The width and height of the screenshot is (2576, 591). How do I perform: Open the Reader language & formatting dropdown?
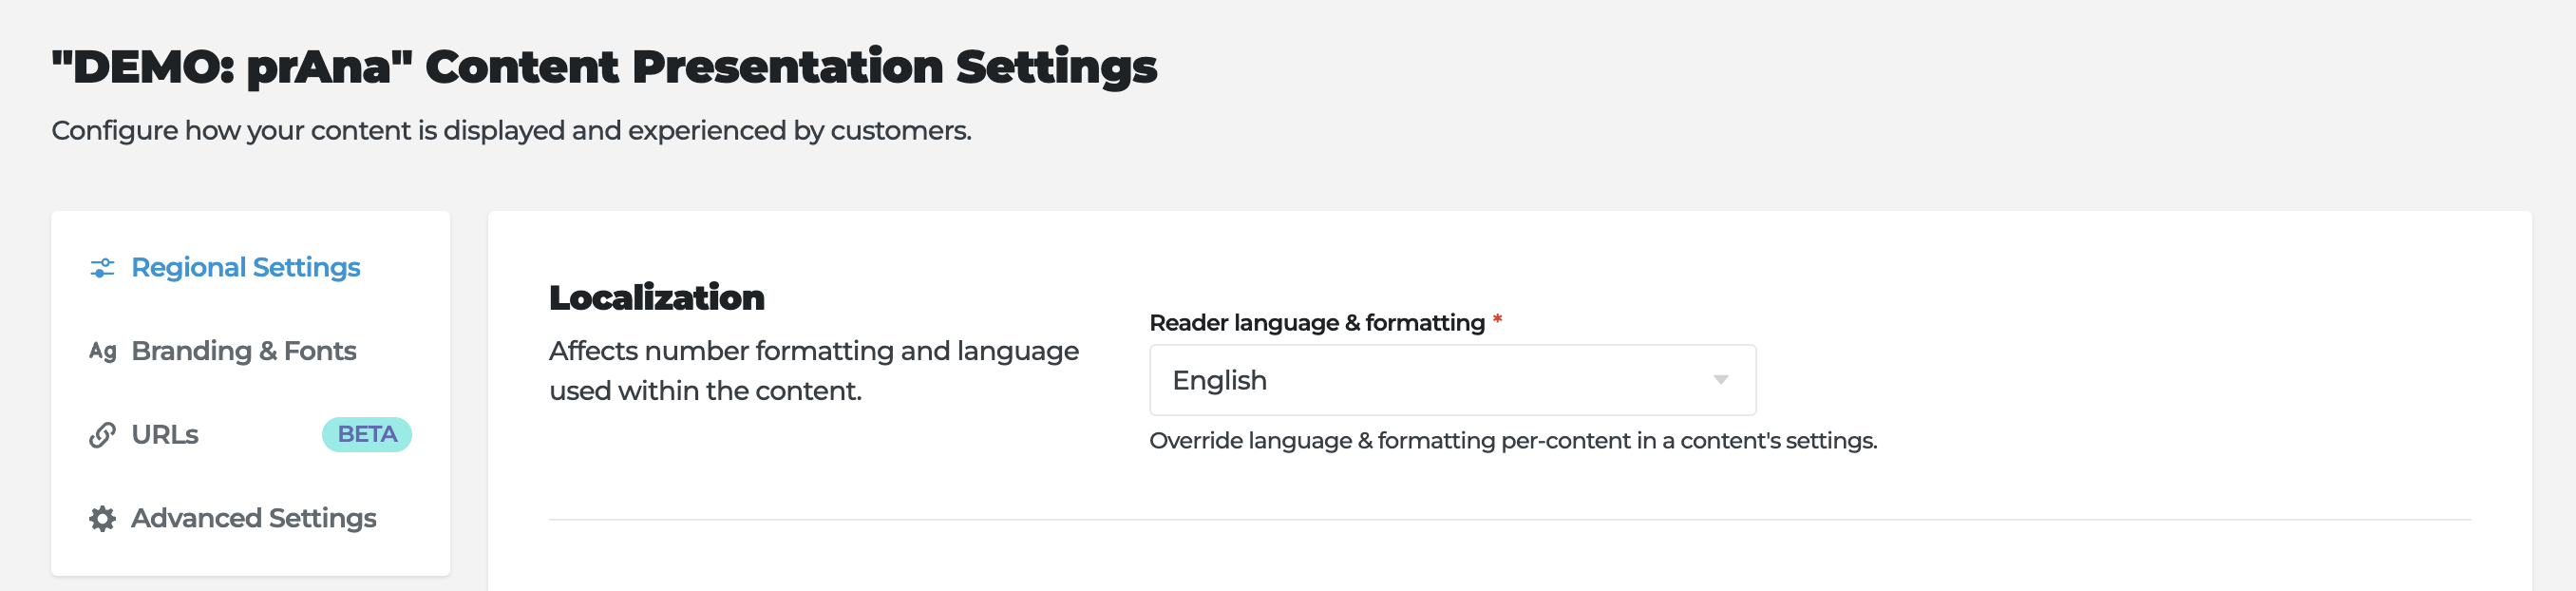pyautogui.click(x=1451, y=380)
